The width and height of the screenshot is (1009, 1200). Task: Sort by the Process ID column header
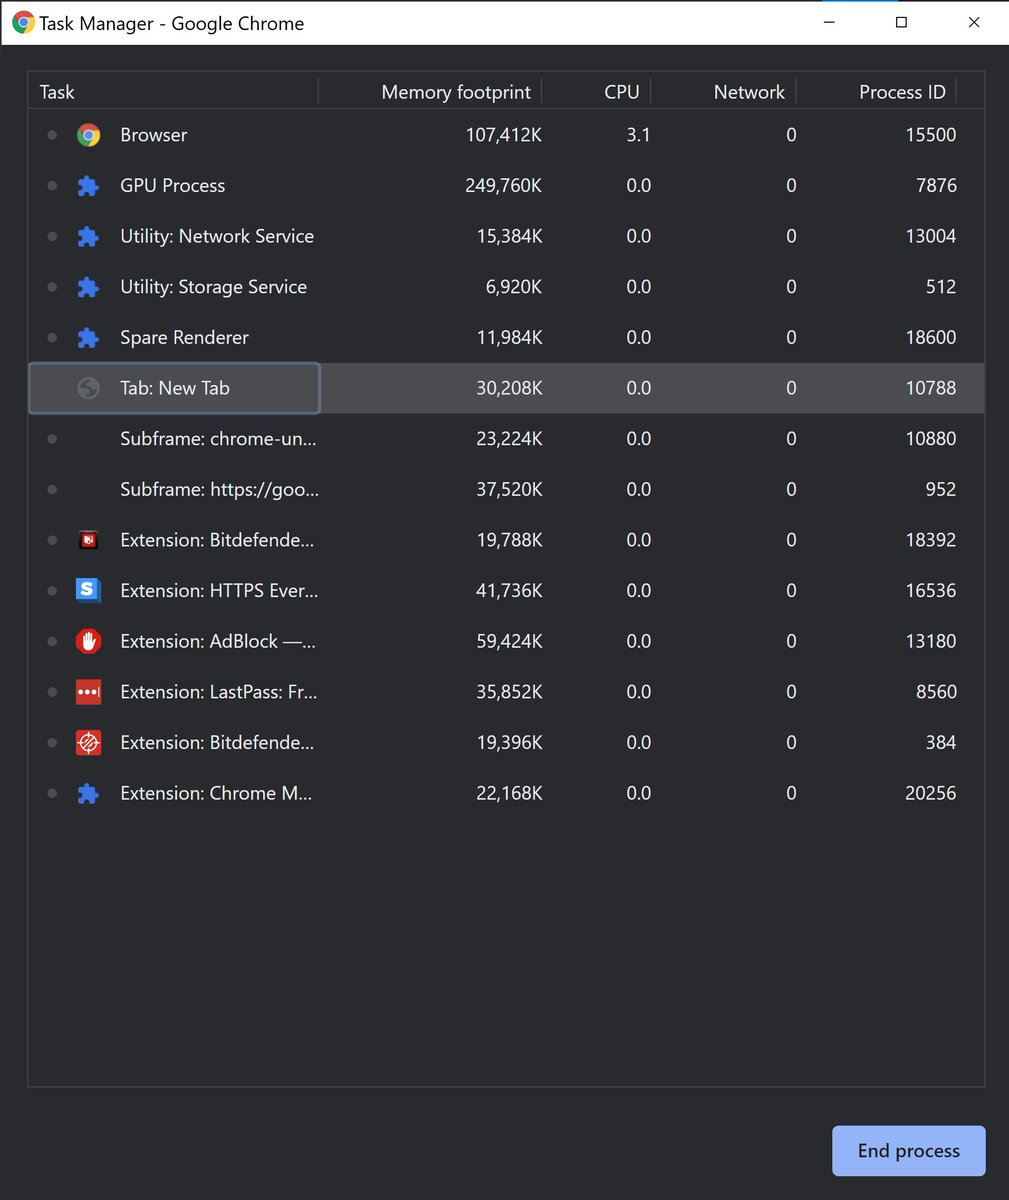(901, 91)
